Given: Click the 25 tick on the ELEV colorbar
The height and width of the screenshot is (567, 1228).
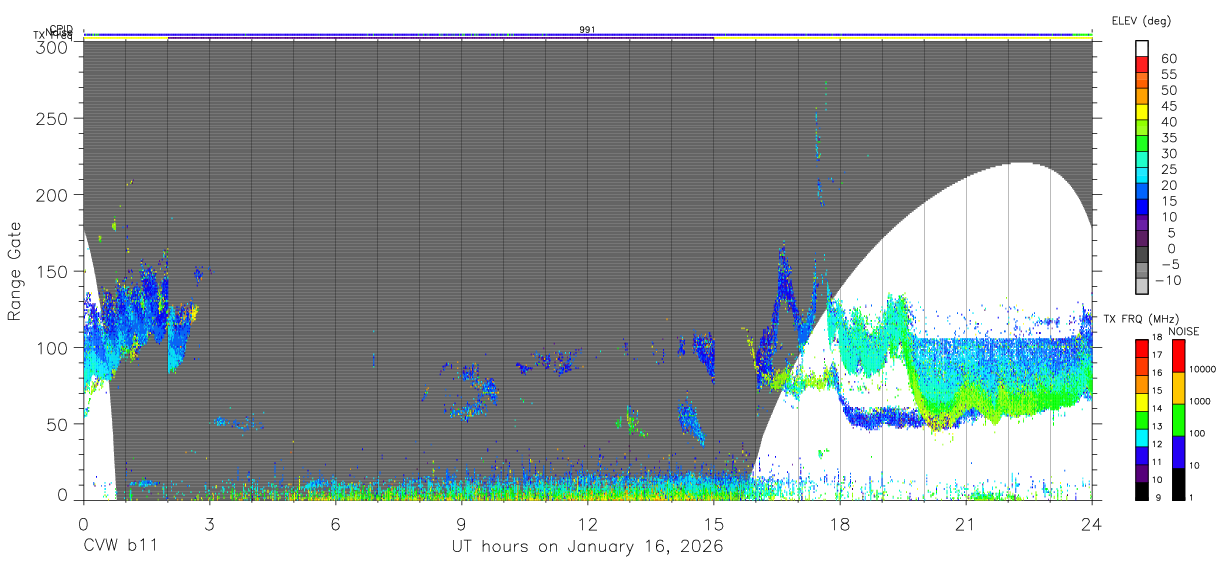Looking at the screenshot, I should point(1168,169).
